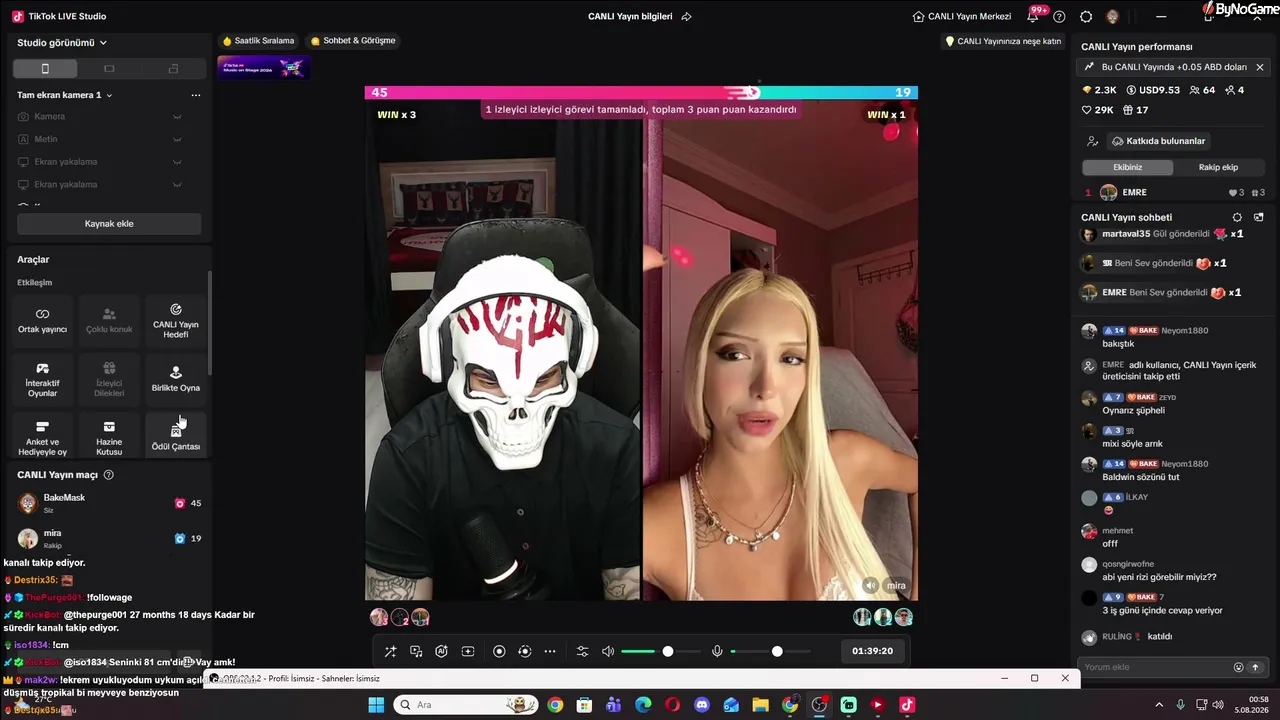This screenshot has width=1280, height=720.
Task: Toggle visibility of first Ekran yakalama source
Action: 177,162
